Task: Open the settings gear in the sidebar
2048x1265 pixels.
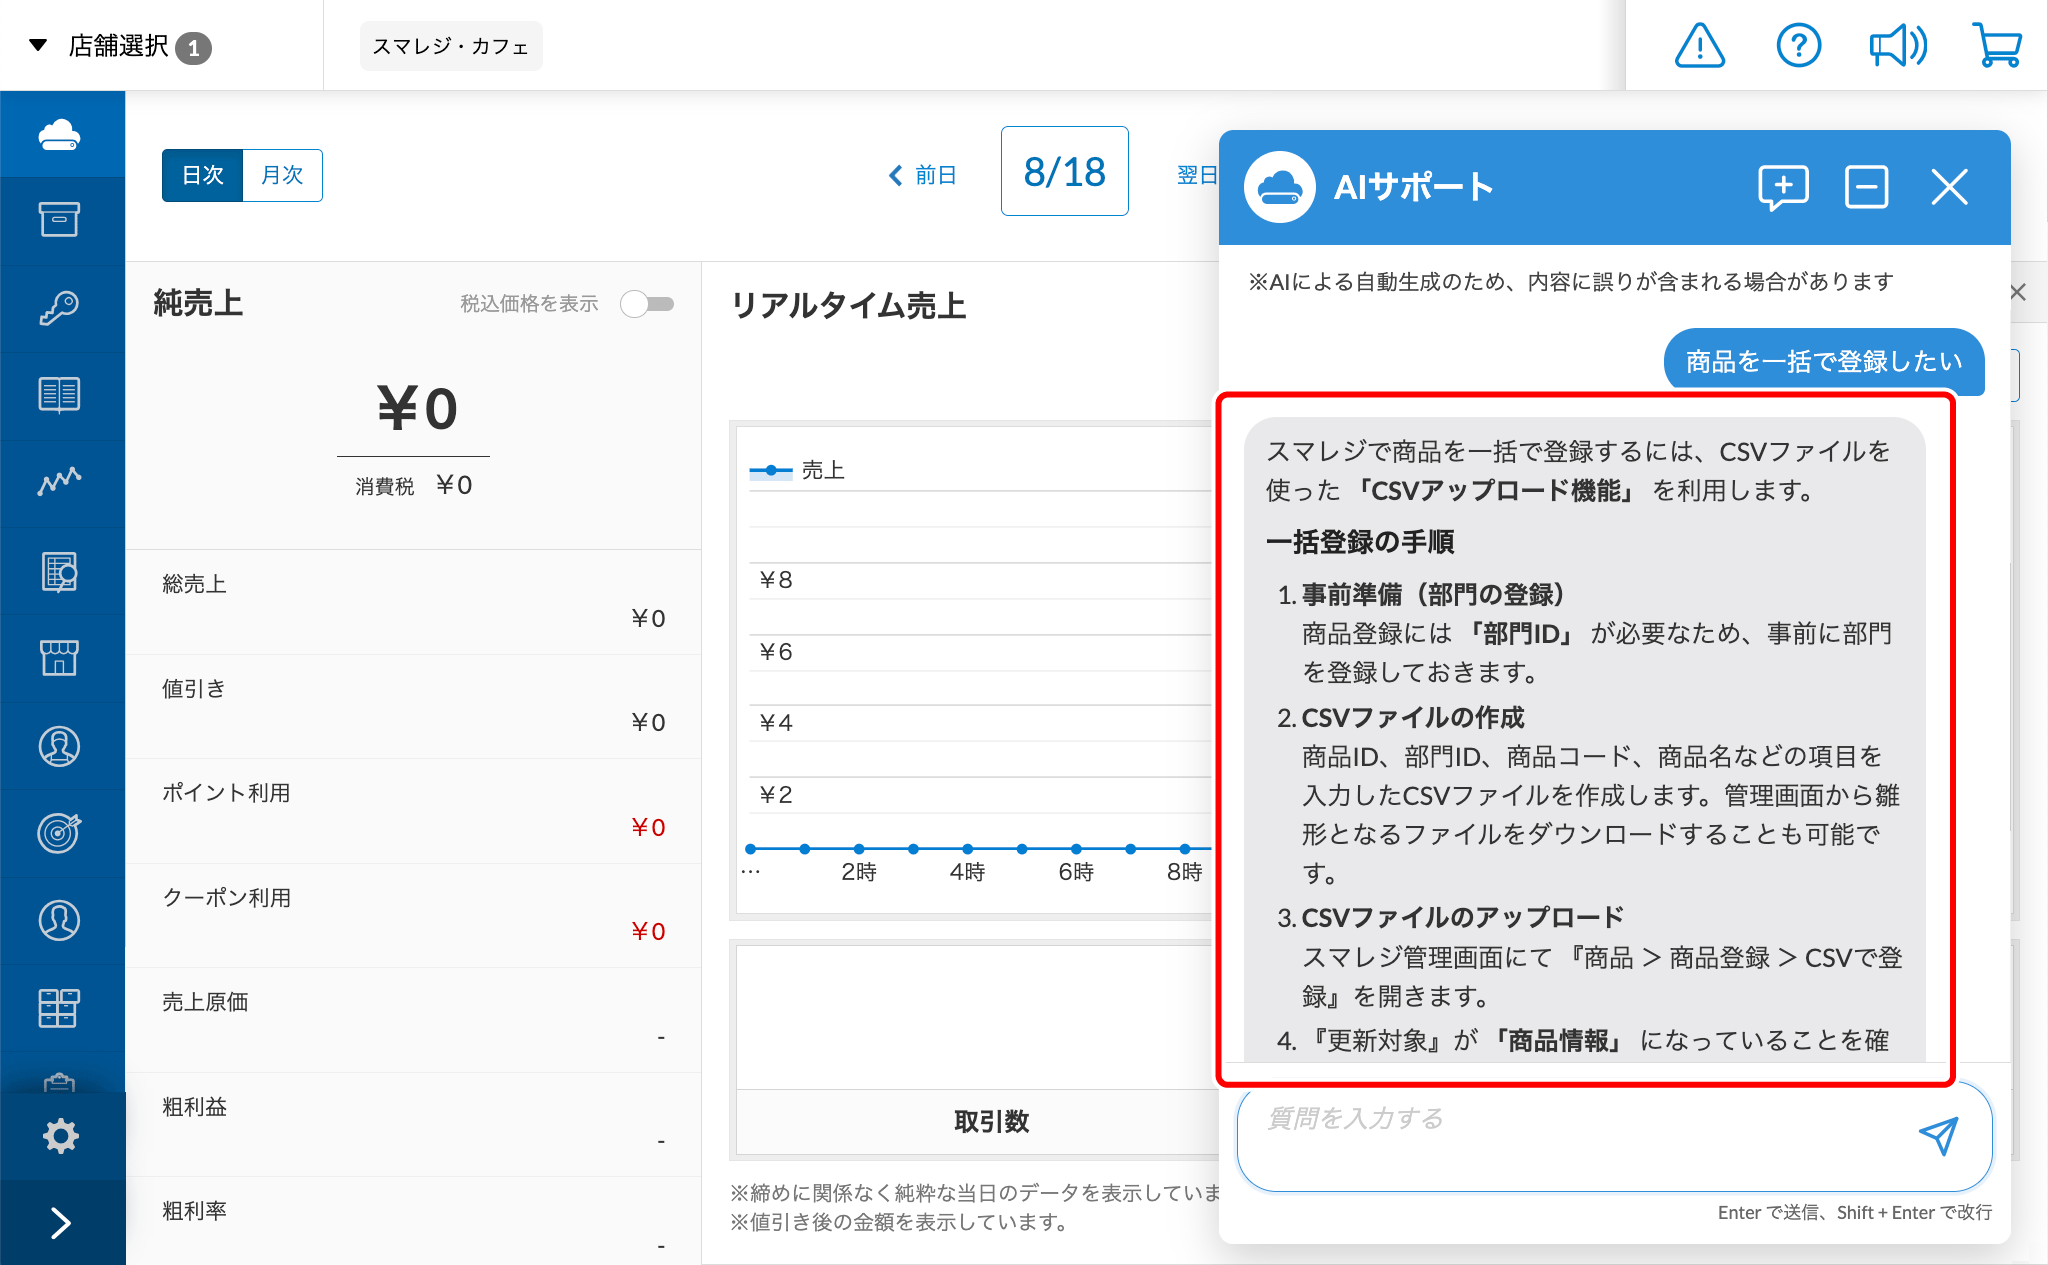Action: pyautogui.click(x=61, y=1136)
